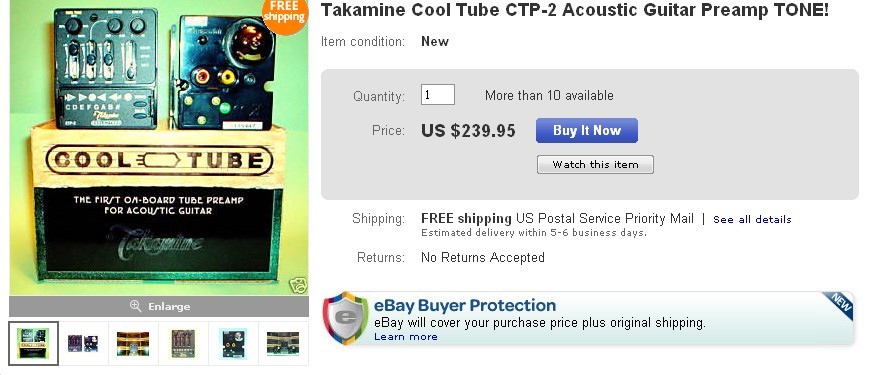The image size is (875, 375).
Task: Click the magnifier Enlarge icon
Action: (135, 306)
